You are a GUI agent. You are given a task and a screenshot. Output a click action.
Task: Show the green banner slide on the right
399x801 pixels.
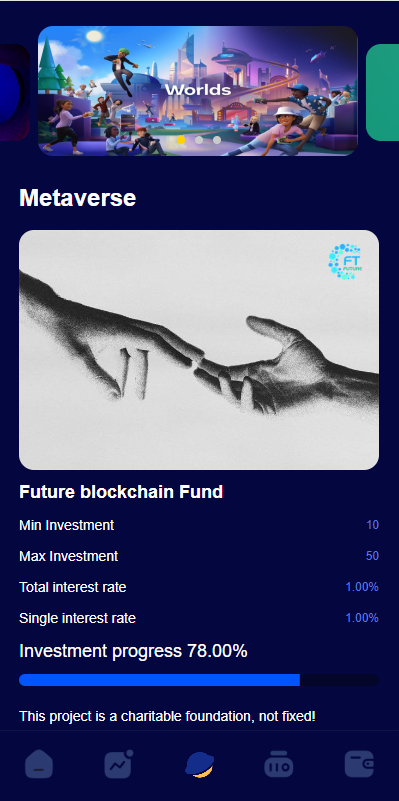[x=383, y=92]
